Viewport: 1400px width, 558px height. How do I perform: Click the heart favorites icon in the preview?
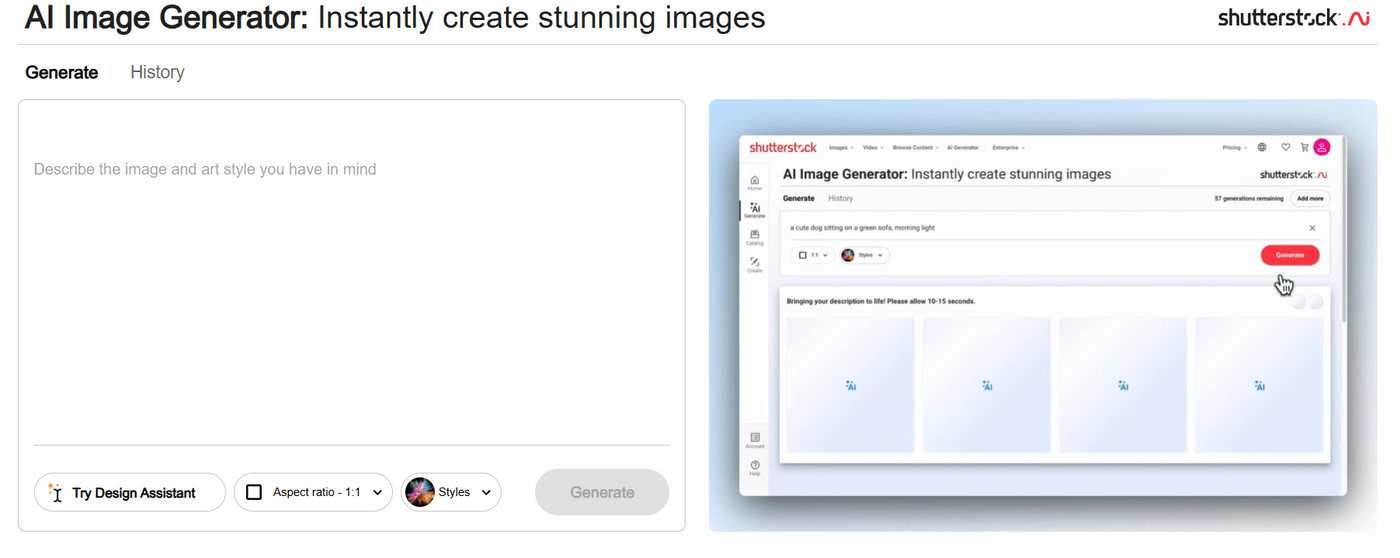pos(1286,147)
